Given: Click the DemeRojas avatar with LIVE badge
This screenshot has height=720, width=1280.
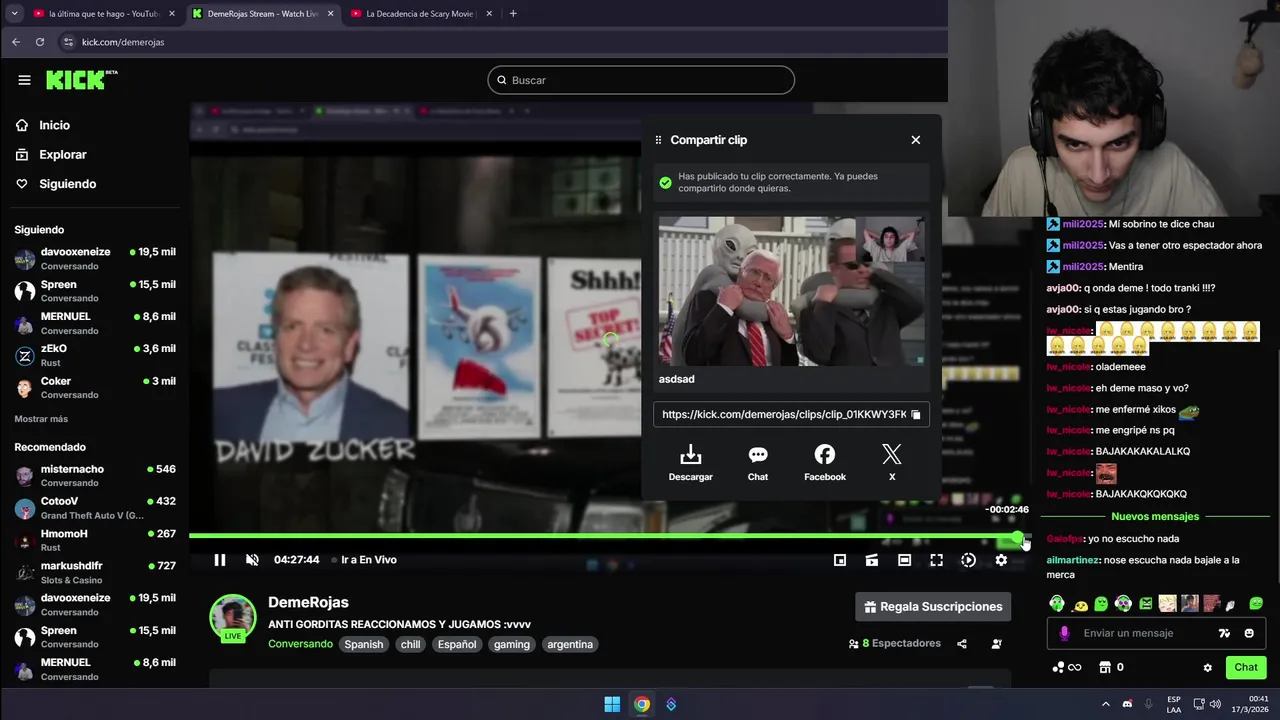Looking at the screenshot, I should coord(232,618).
